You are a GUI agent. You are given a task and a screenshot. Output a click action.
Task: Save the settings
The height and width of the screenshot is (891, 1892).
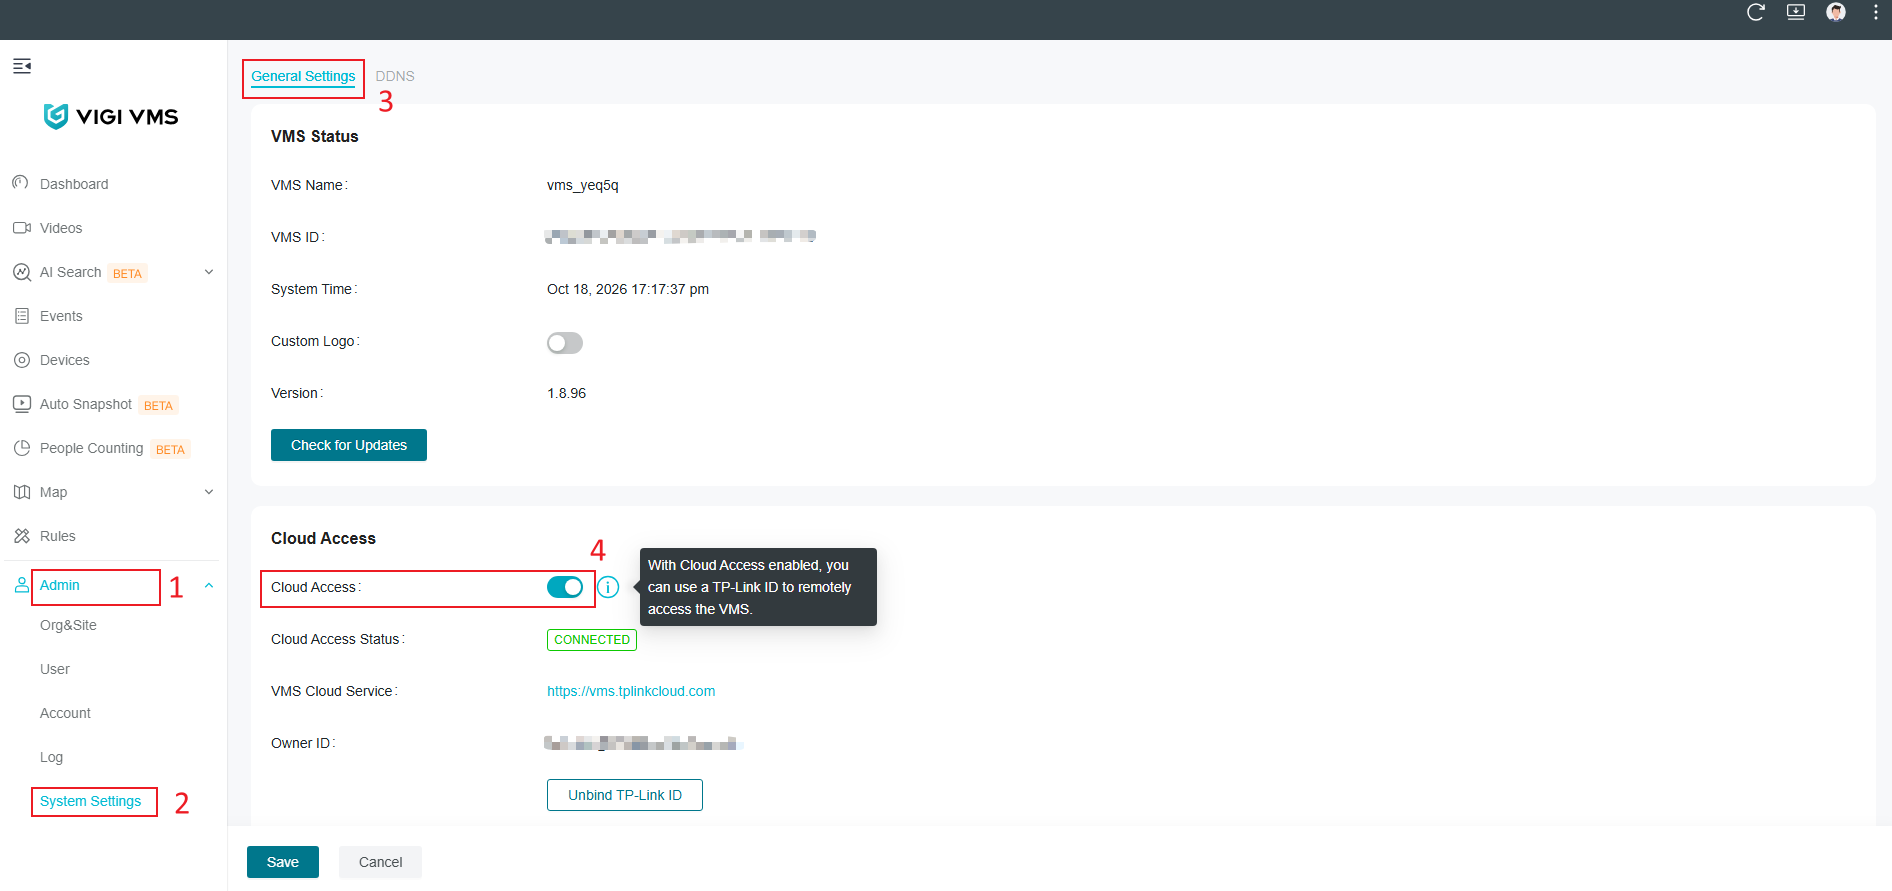[283, 862]
